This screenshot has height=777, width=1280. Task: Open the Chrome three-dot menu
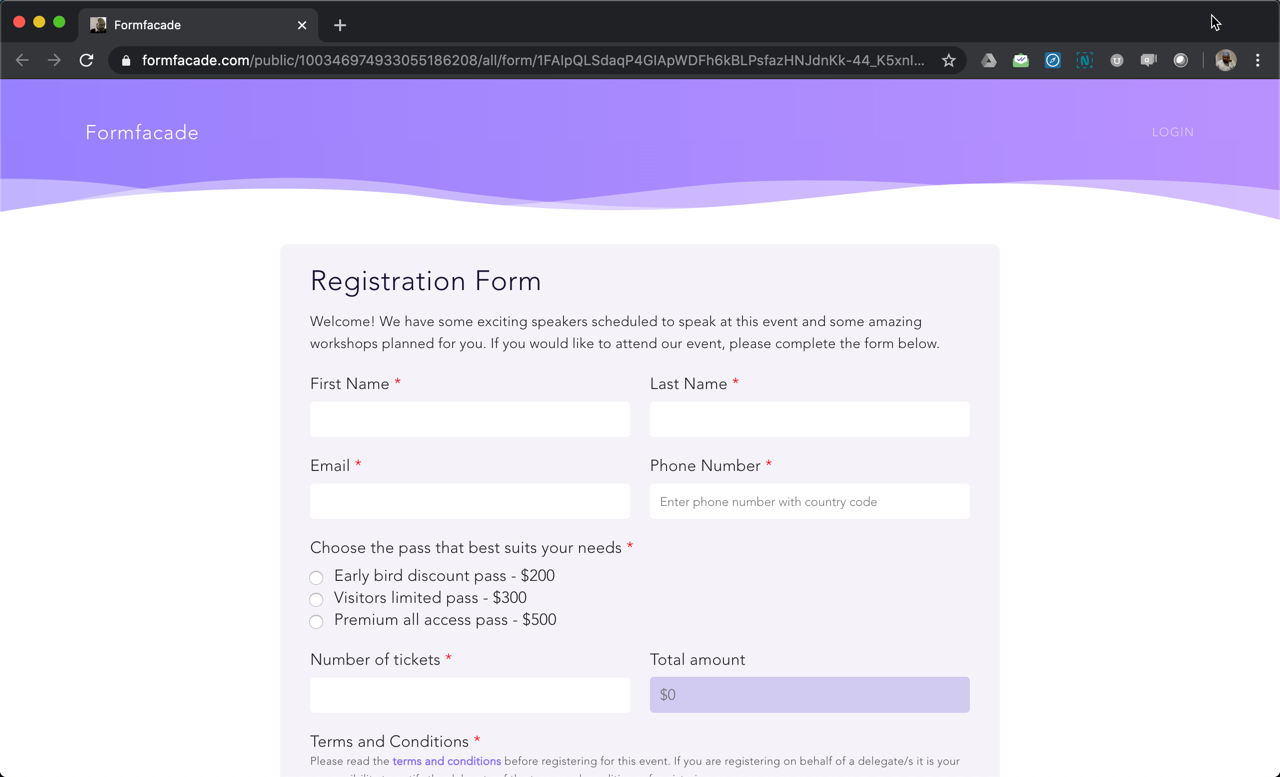1258,61
